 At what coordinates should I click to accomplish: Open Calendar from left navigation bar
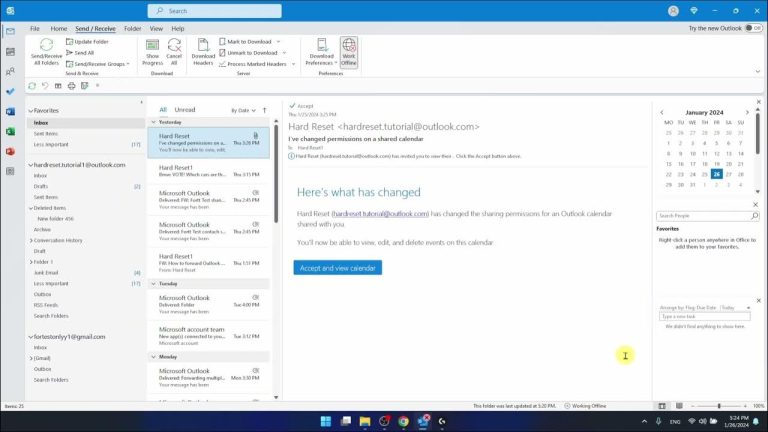tap(10, 51)
